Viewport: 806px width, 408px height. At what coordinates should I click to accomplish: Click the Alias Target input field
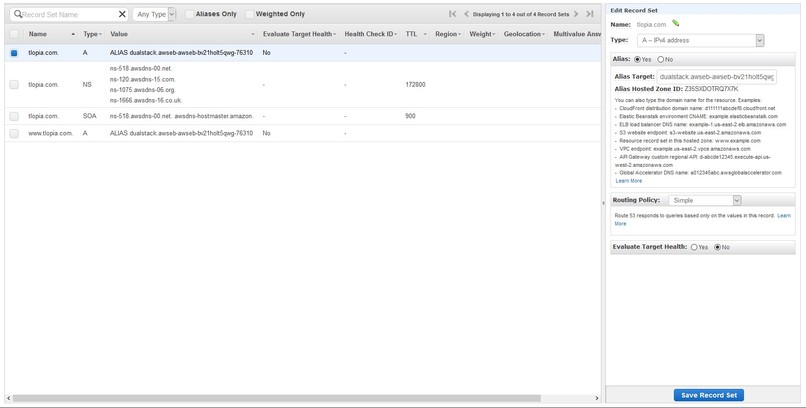[717, 77]
